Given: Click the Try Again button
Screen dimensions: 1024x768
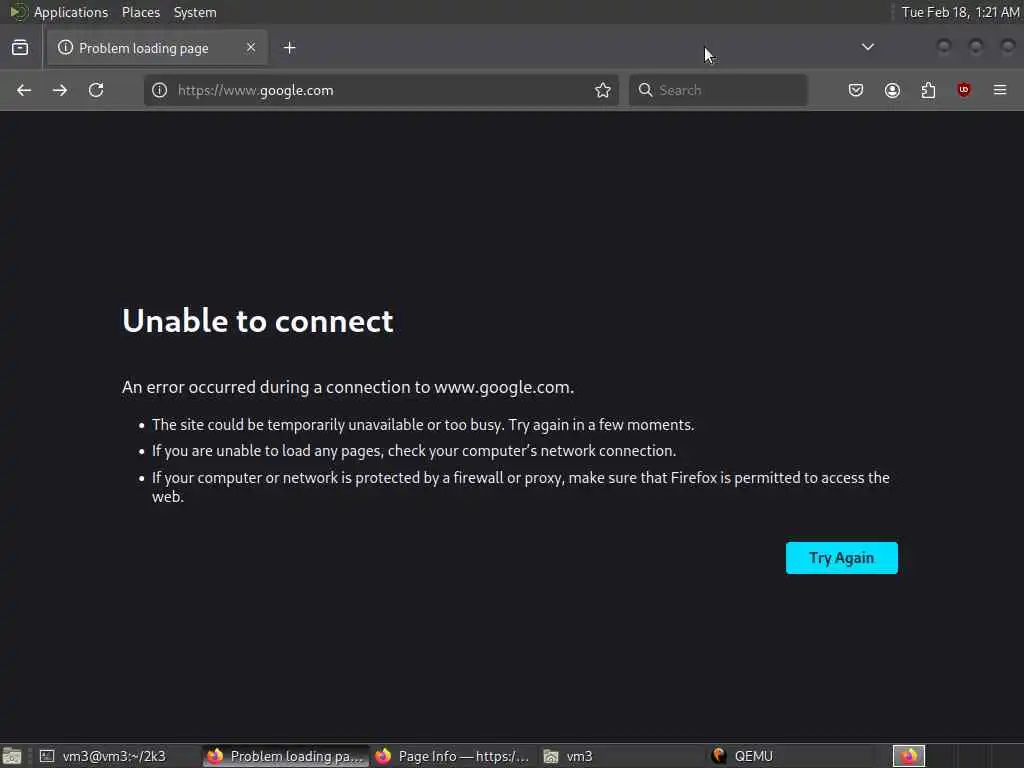Looking at the screenshot, I should (842, 558).
